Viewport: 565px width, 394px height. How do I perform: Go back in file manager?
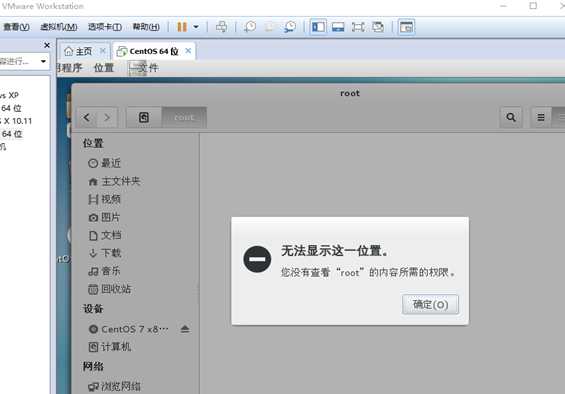coord(87,118)
